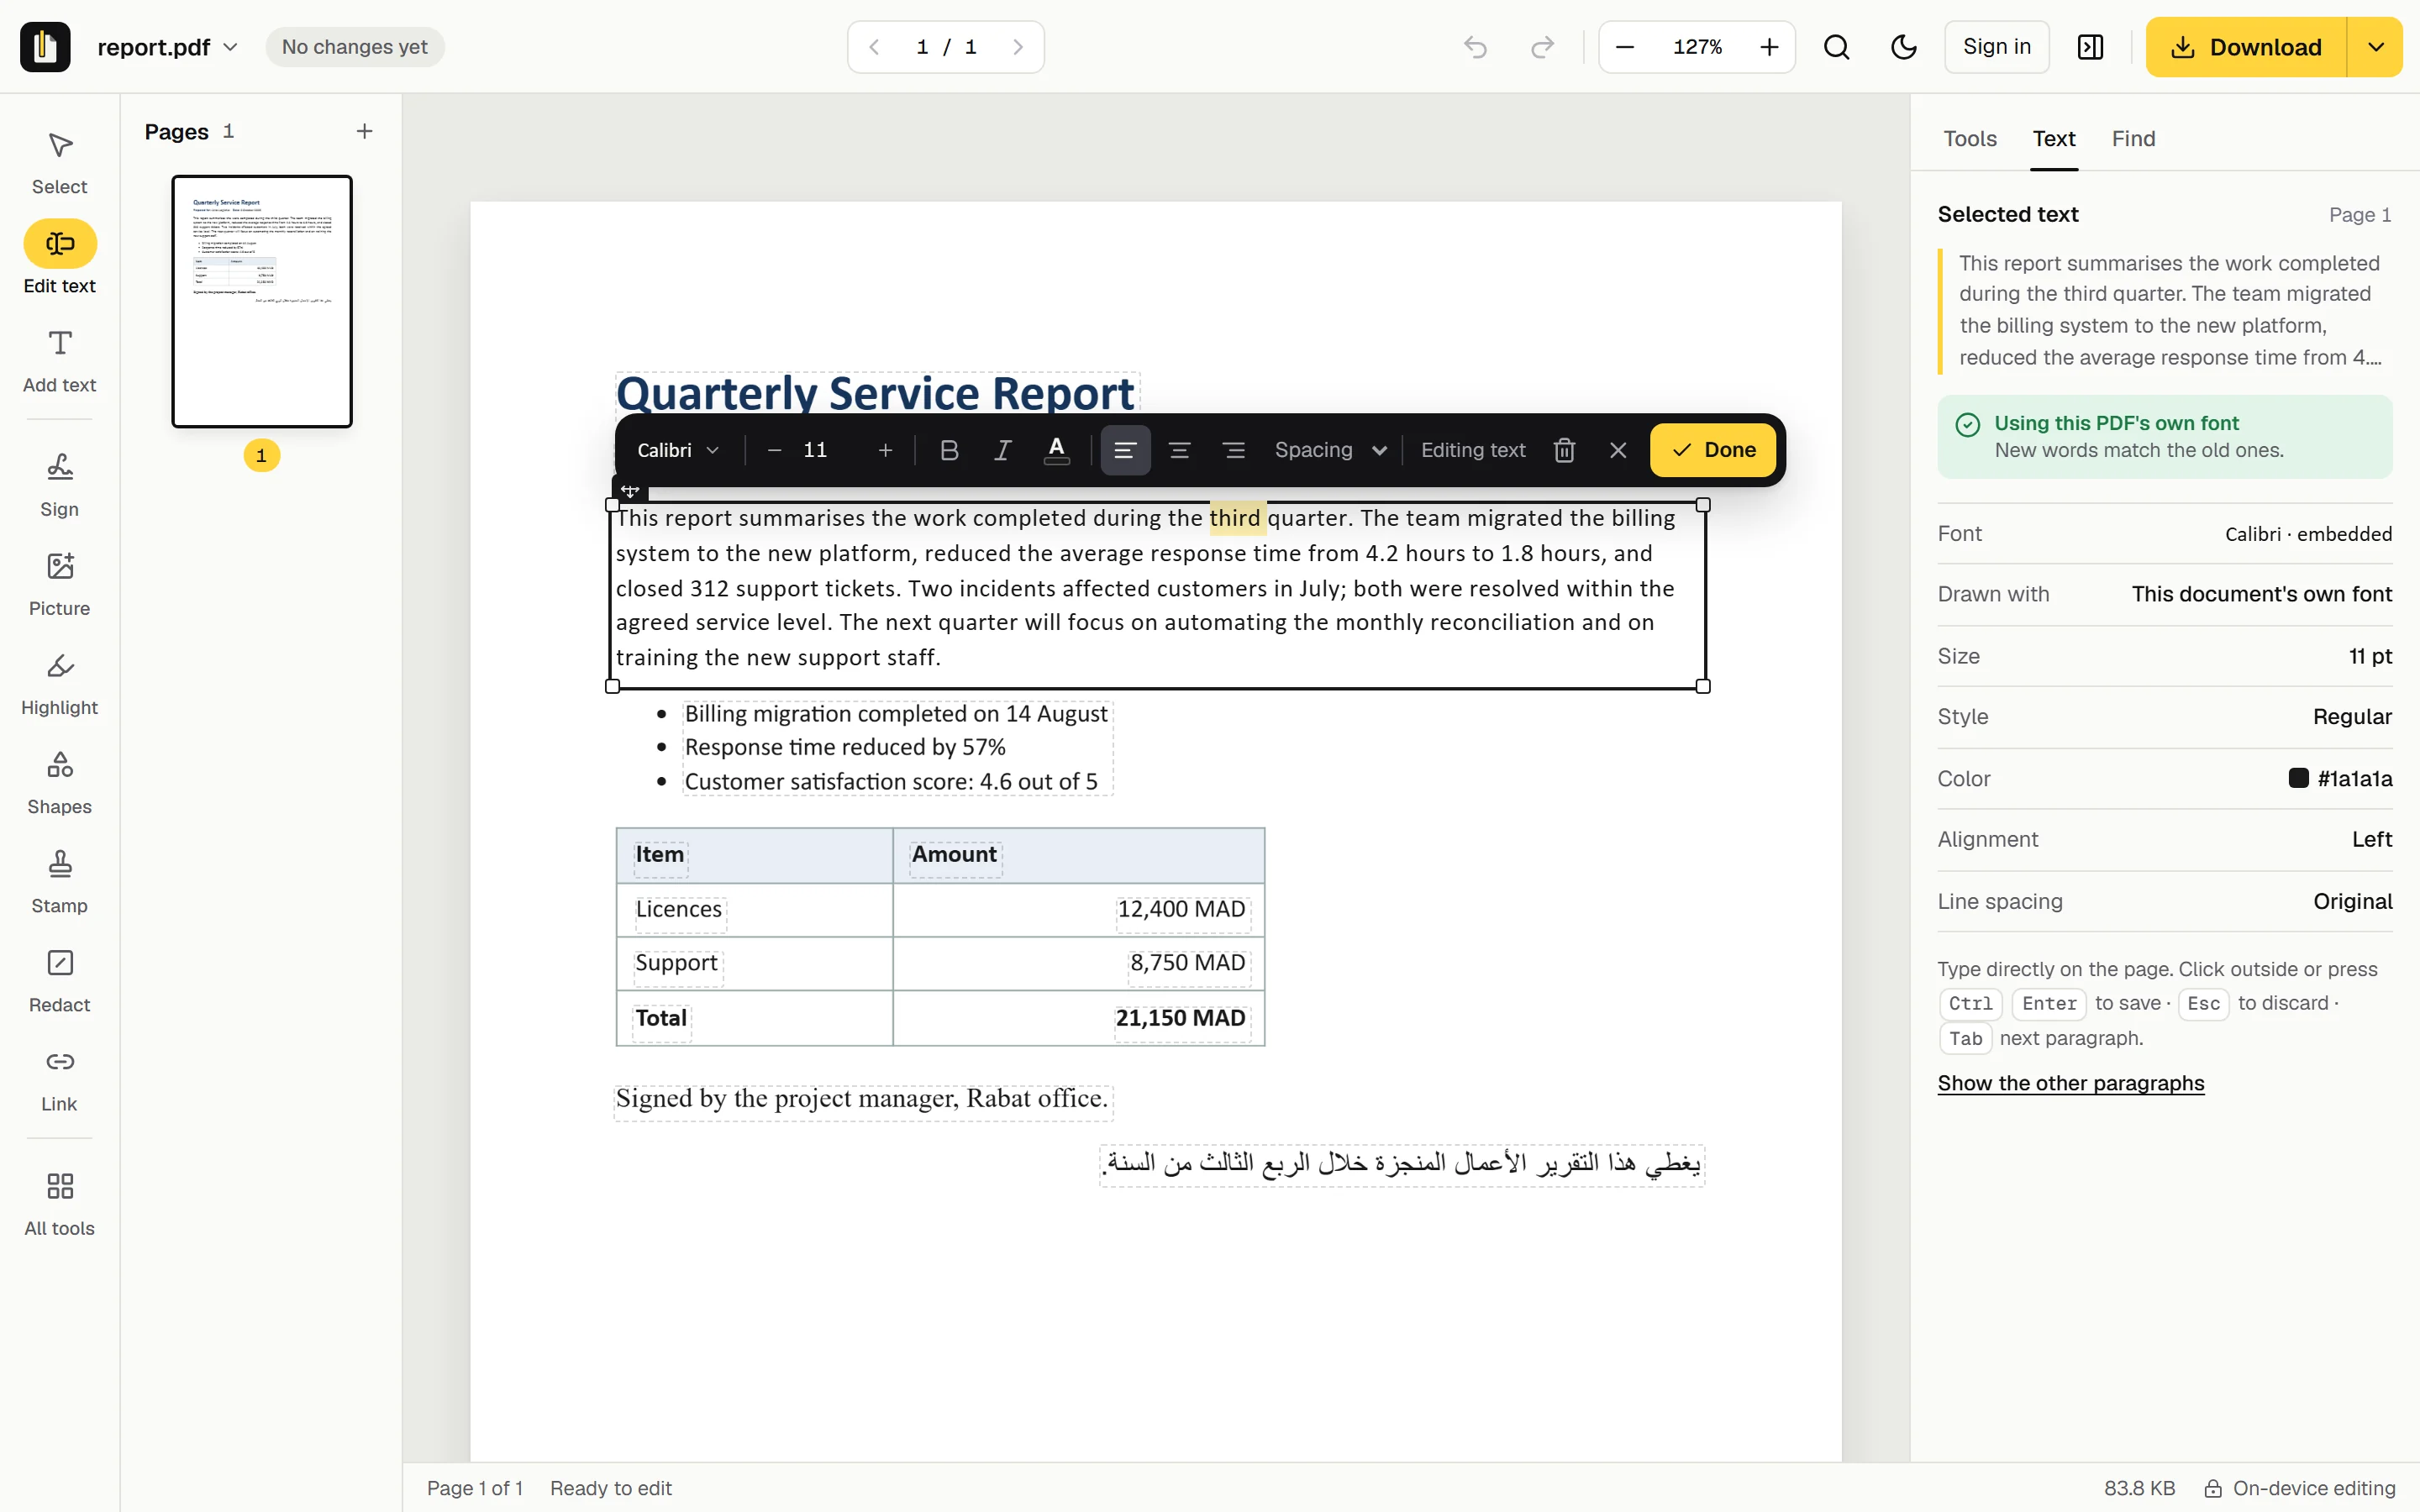This screenshot has height=1512, width=2420.
Task: Click the Edit text tool tab
Action: tap(59, 258)
